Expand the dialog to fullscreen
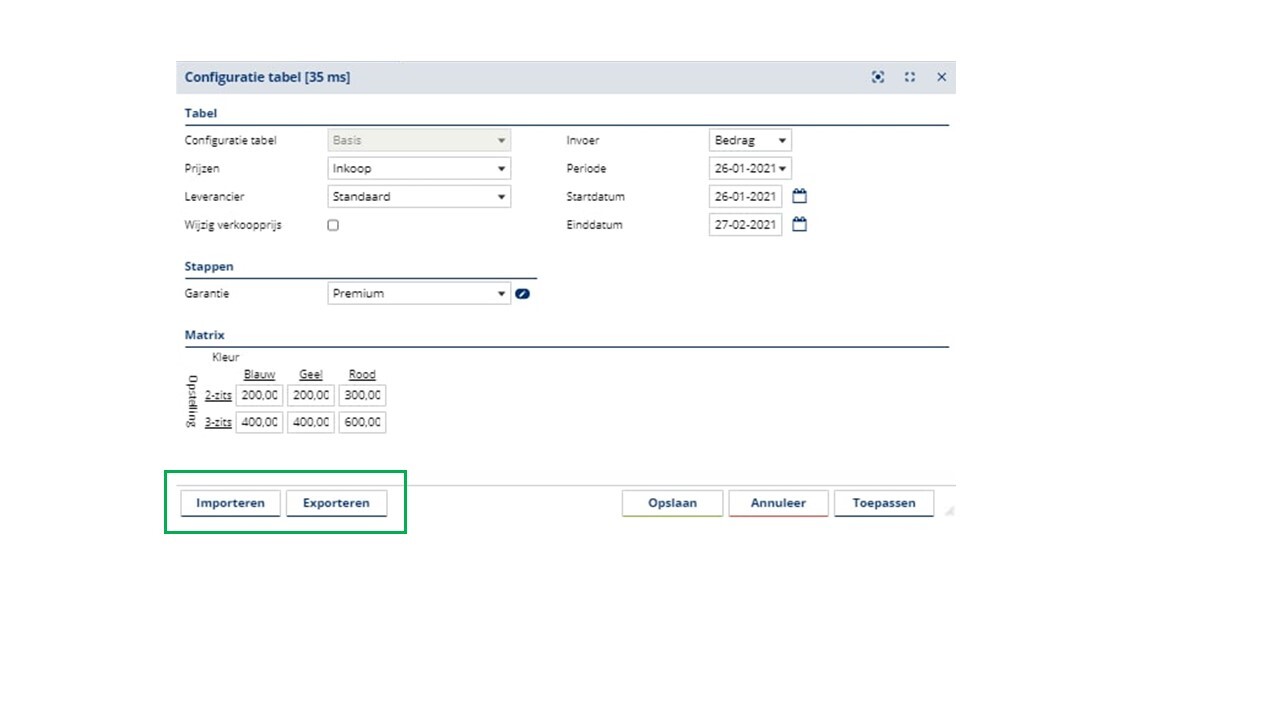Screen dimensions: 1280x720 coord(910,77)
